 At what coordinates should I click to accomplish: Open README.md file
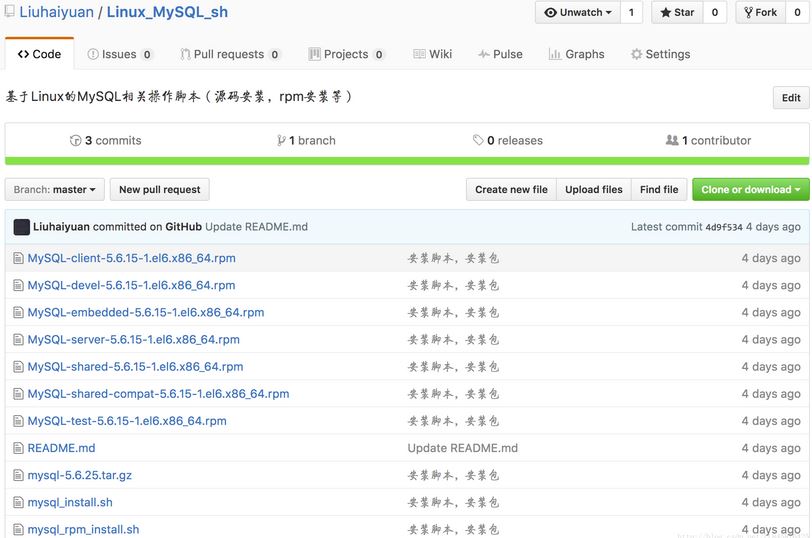pos(61,448)
